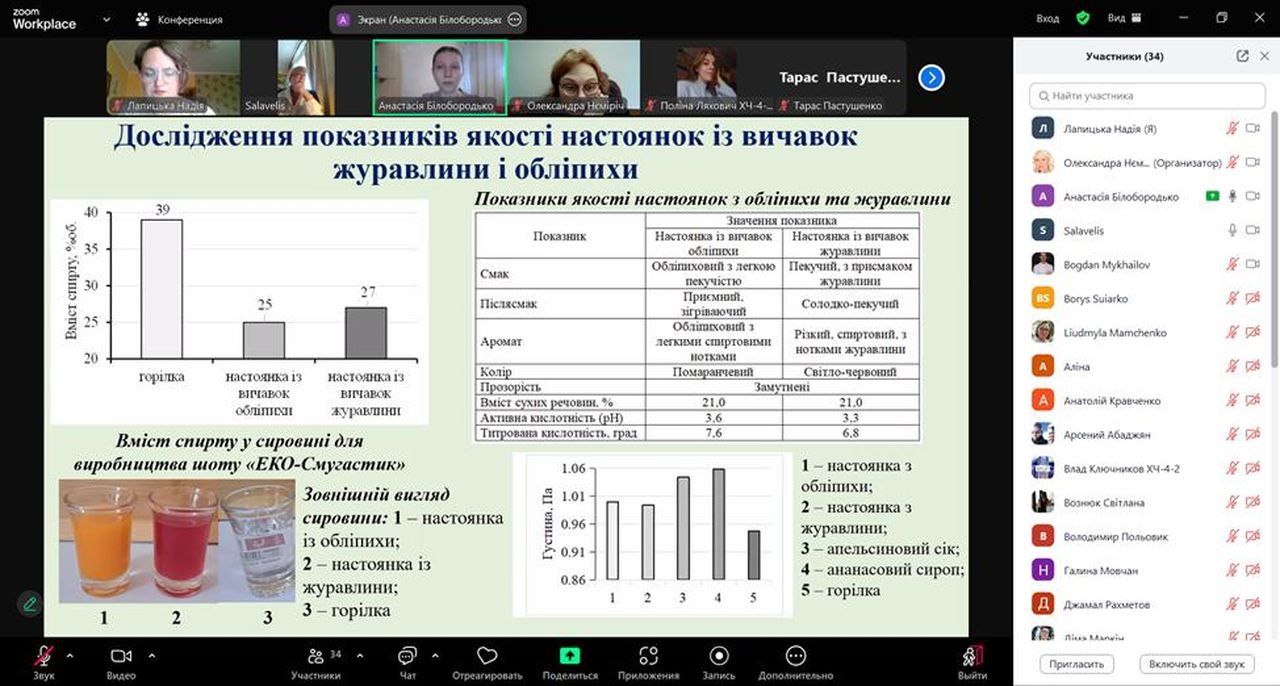
Task: Start camera with Видео button
Action: pyautogui.click(x=121, y=662)
